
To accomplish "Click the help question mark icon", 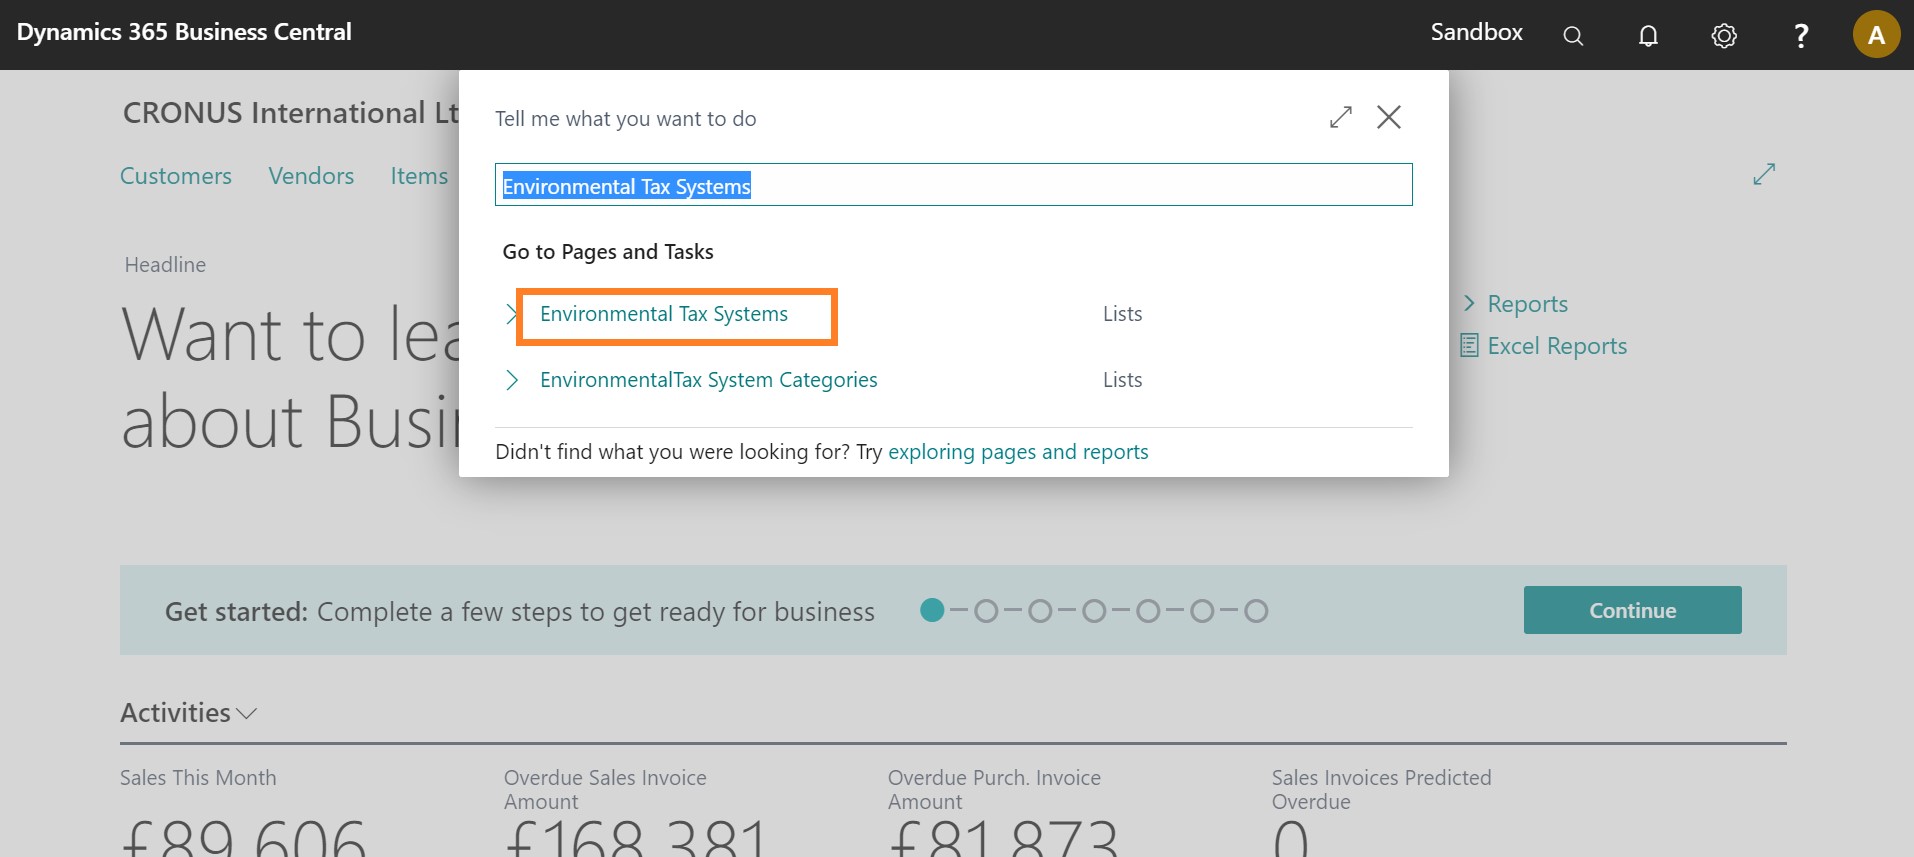I will (1801, 36).
